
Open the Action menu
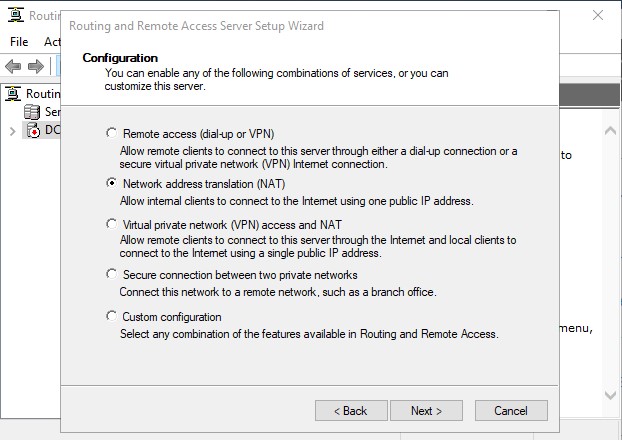(x=52, y=42)
